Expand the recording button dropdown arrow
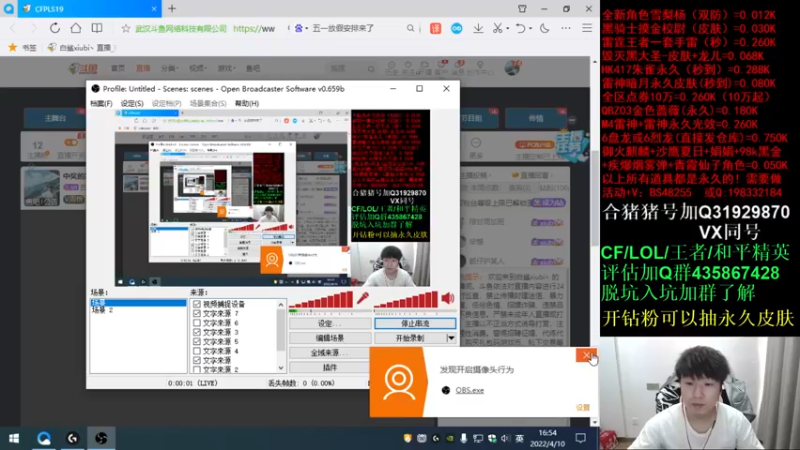The height and width of the screenshot is (450, 800). (451, 338)
